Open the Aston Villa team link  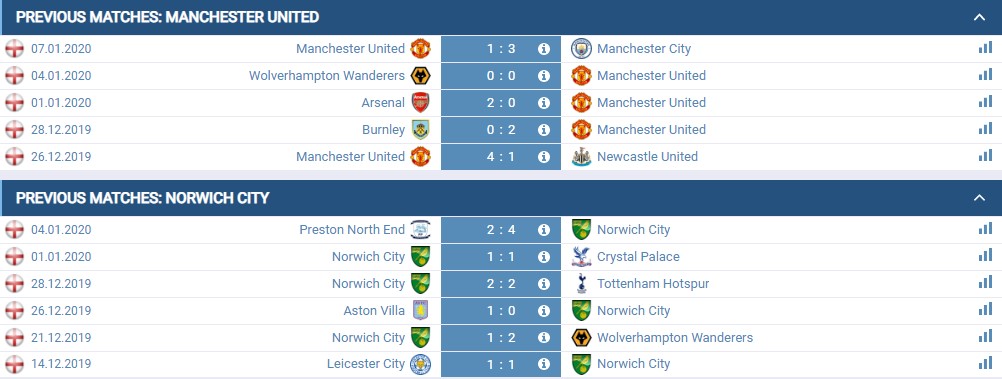374,311
